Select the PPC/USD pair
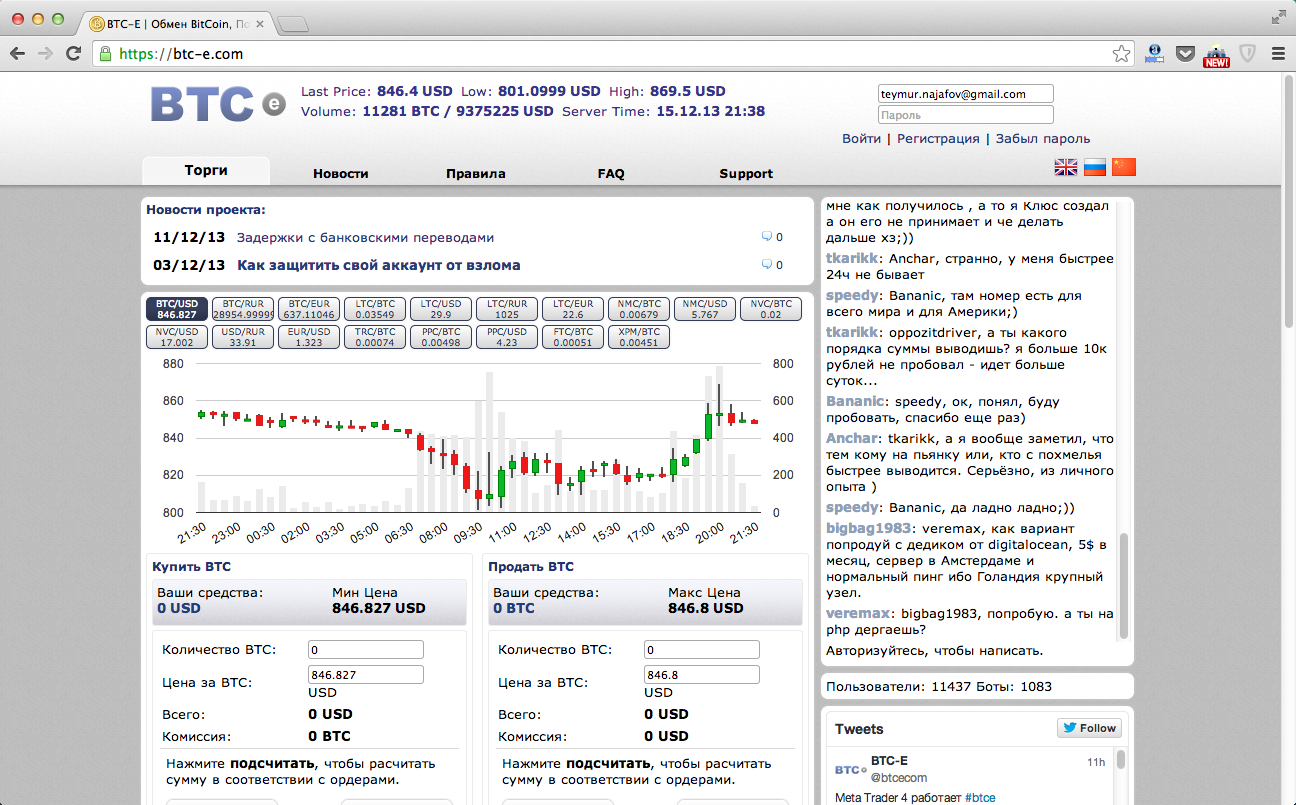The height and width of the screenshot is (805, 1296). click(x=507, y=337)
